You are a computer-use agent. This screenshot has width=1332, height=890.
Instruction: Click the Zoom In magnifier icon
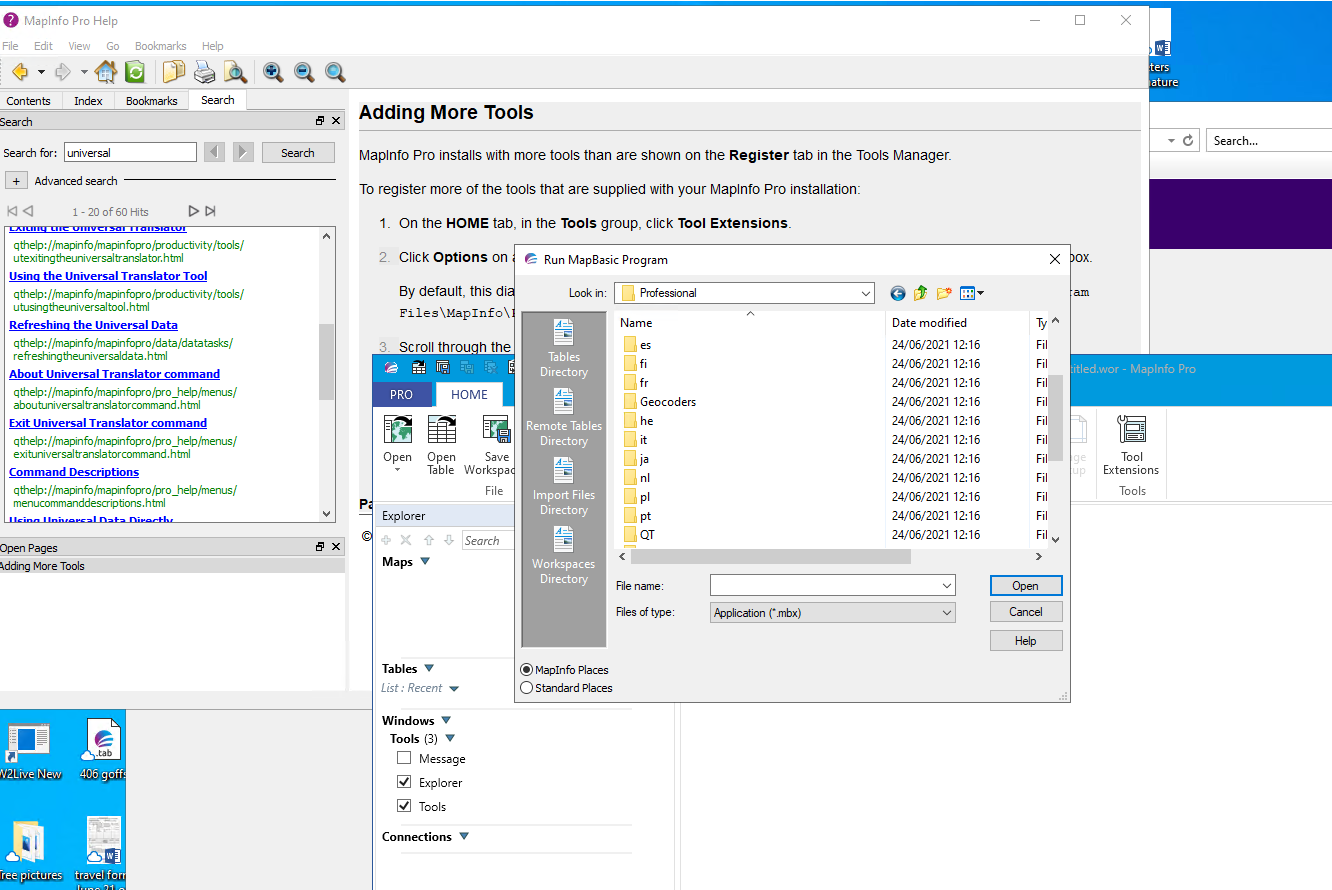click(273, 72)
